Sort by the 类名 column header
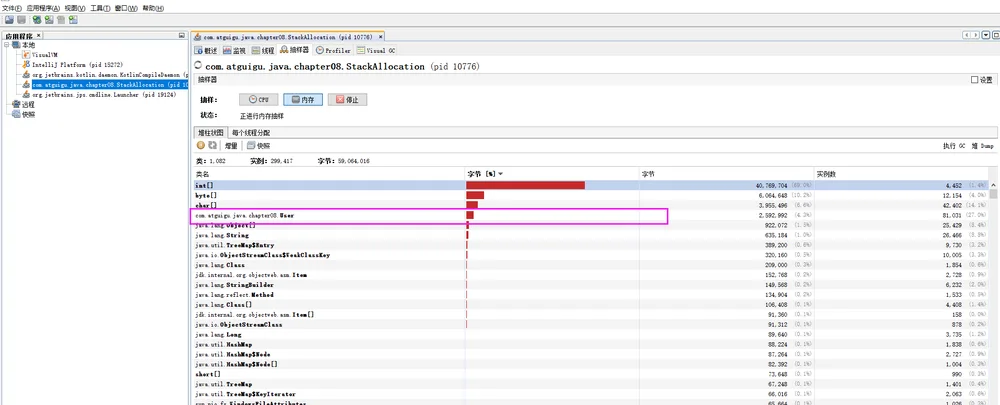The height and width of the screenshot is (405, 1000). 329,173
